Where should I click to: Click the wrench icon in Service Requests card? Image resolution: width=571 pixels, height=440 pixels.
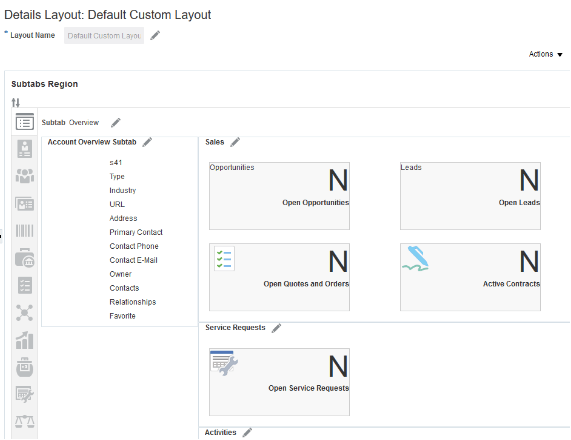[224, 364]
